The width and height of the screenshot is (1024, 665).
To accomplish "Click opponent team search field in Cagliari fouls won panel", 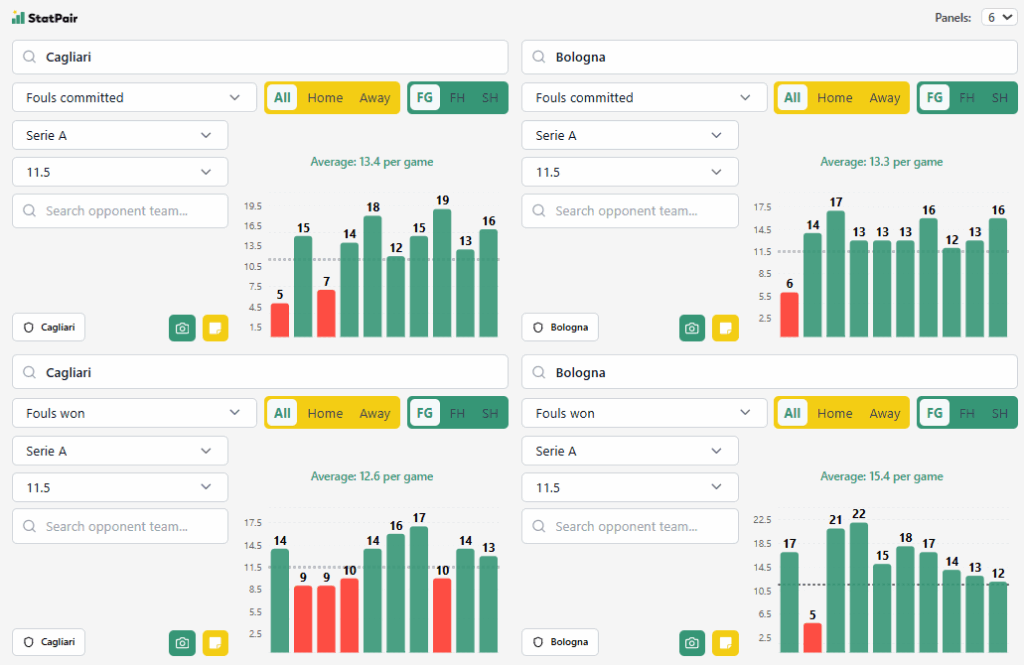I will (120, 526).
